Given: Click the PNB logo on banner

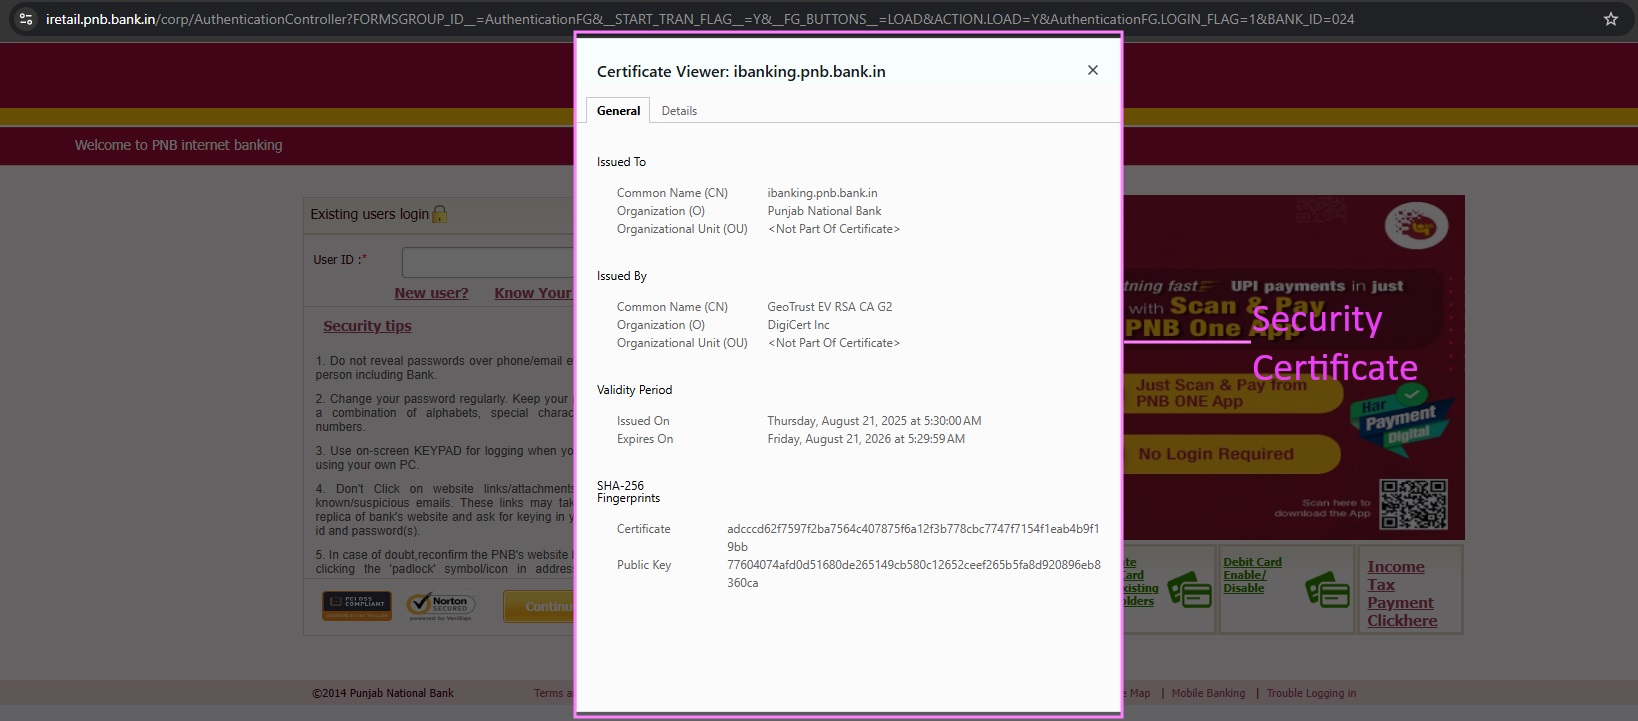Looking at the screenshot, I should click(1416, 225).
